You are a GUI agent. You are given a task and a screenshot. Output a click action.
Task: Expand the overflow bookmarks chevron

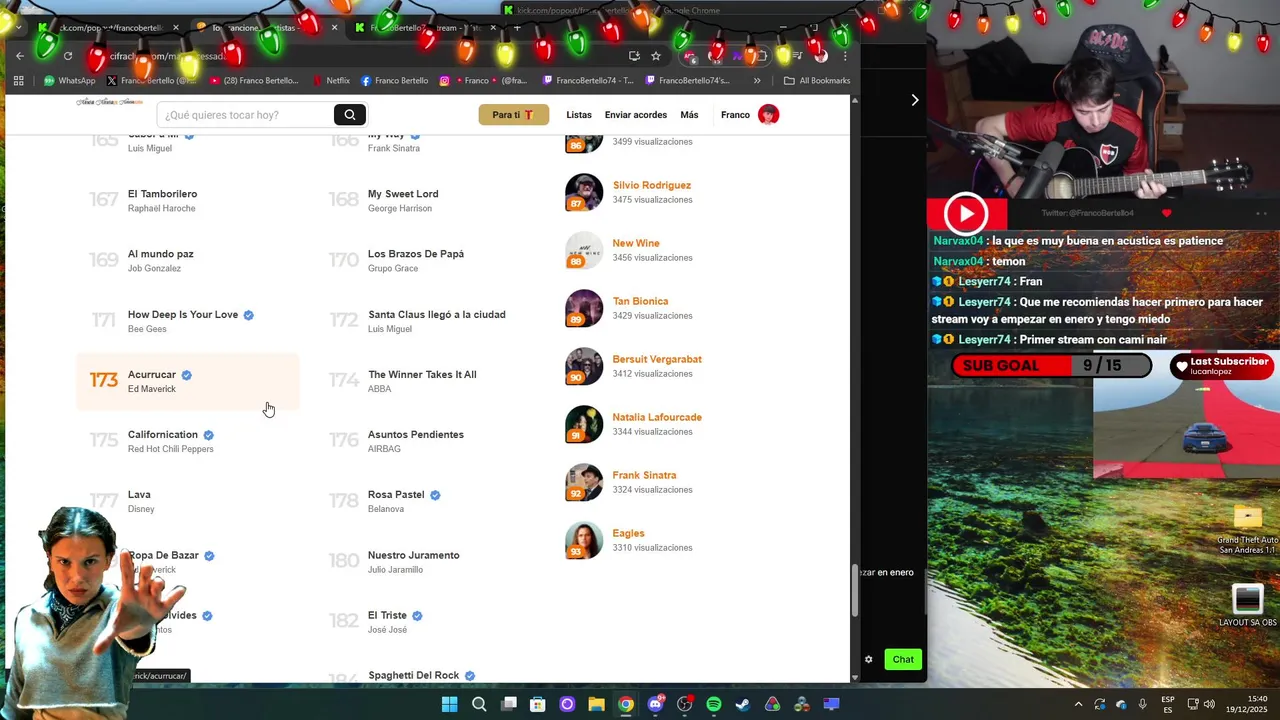pyautogui.click(x=757, y=81)
